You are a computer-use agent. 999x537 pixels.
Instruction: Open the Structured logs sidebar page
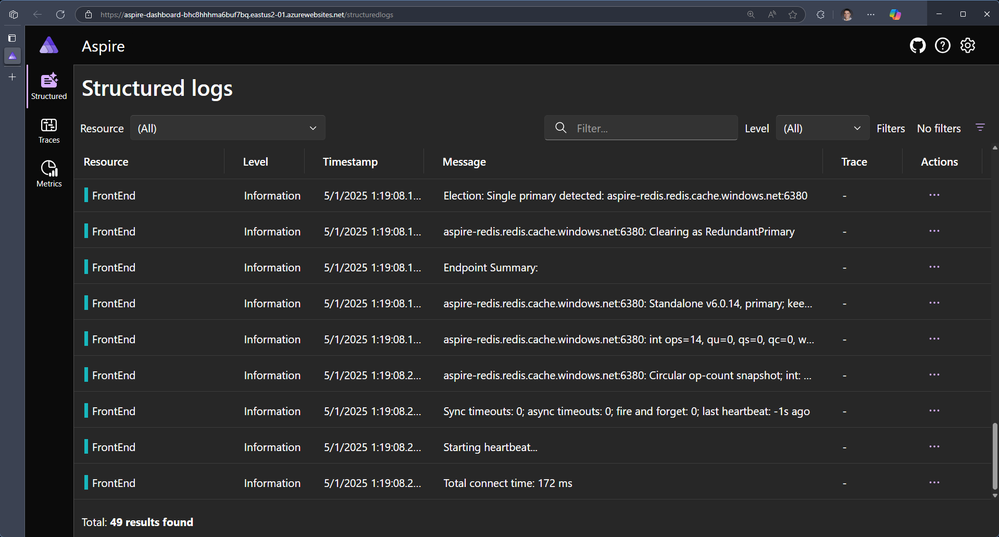tap(49, 86)
